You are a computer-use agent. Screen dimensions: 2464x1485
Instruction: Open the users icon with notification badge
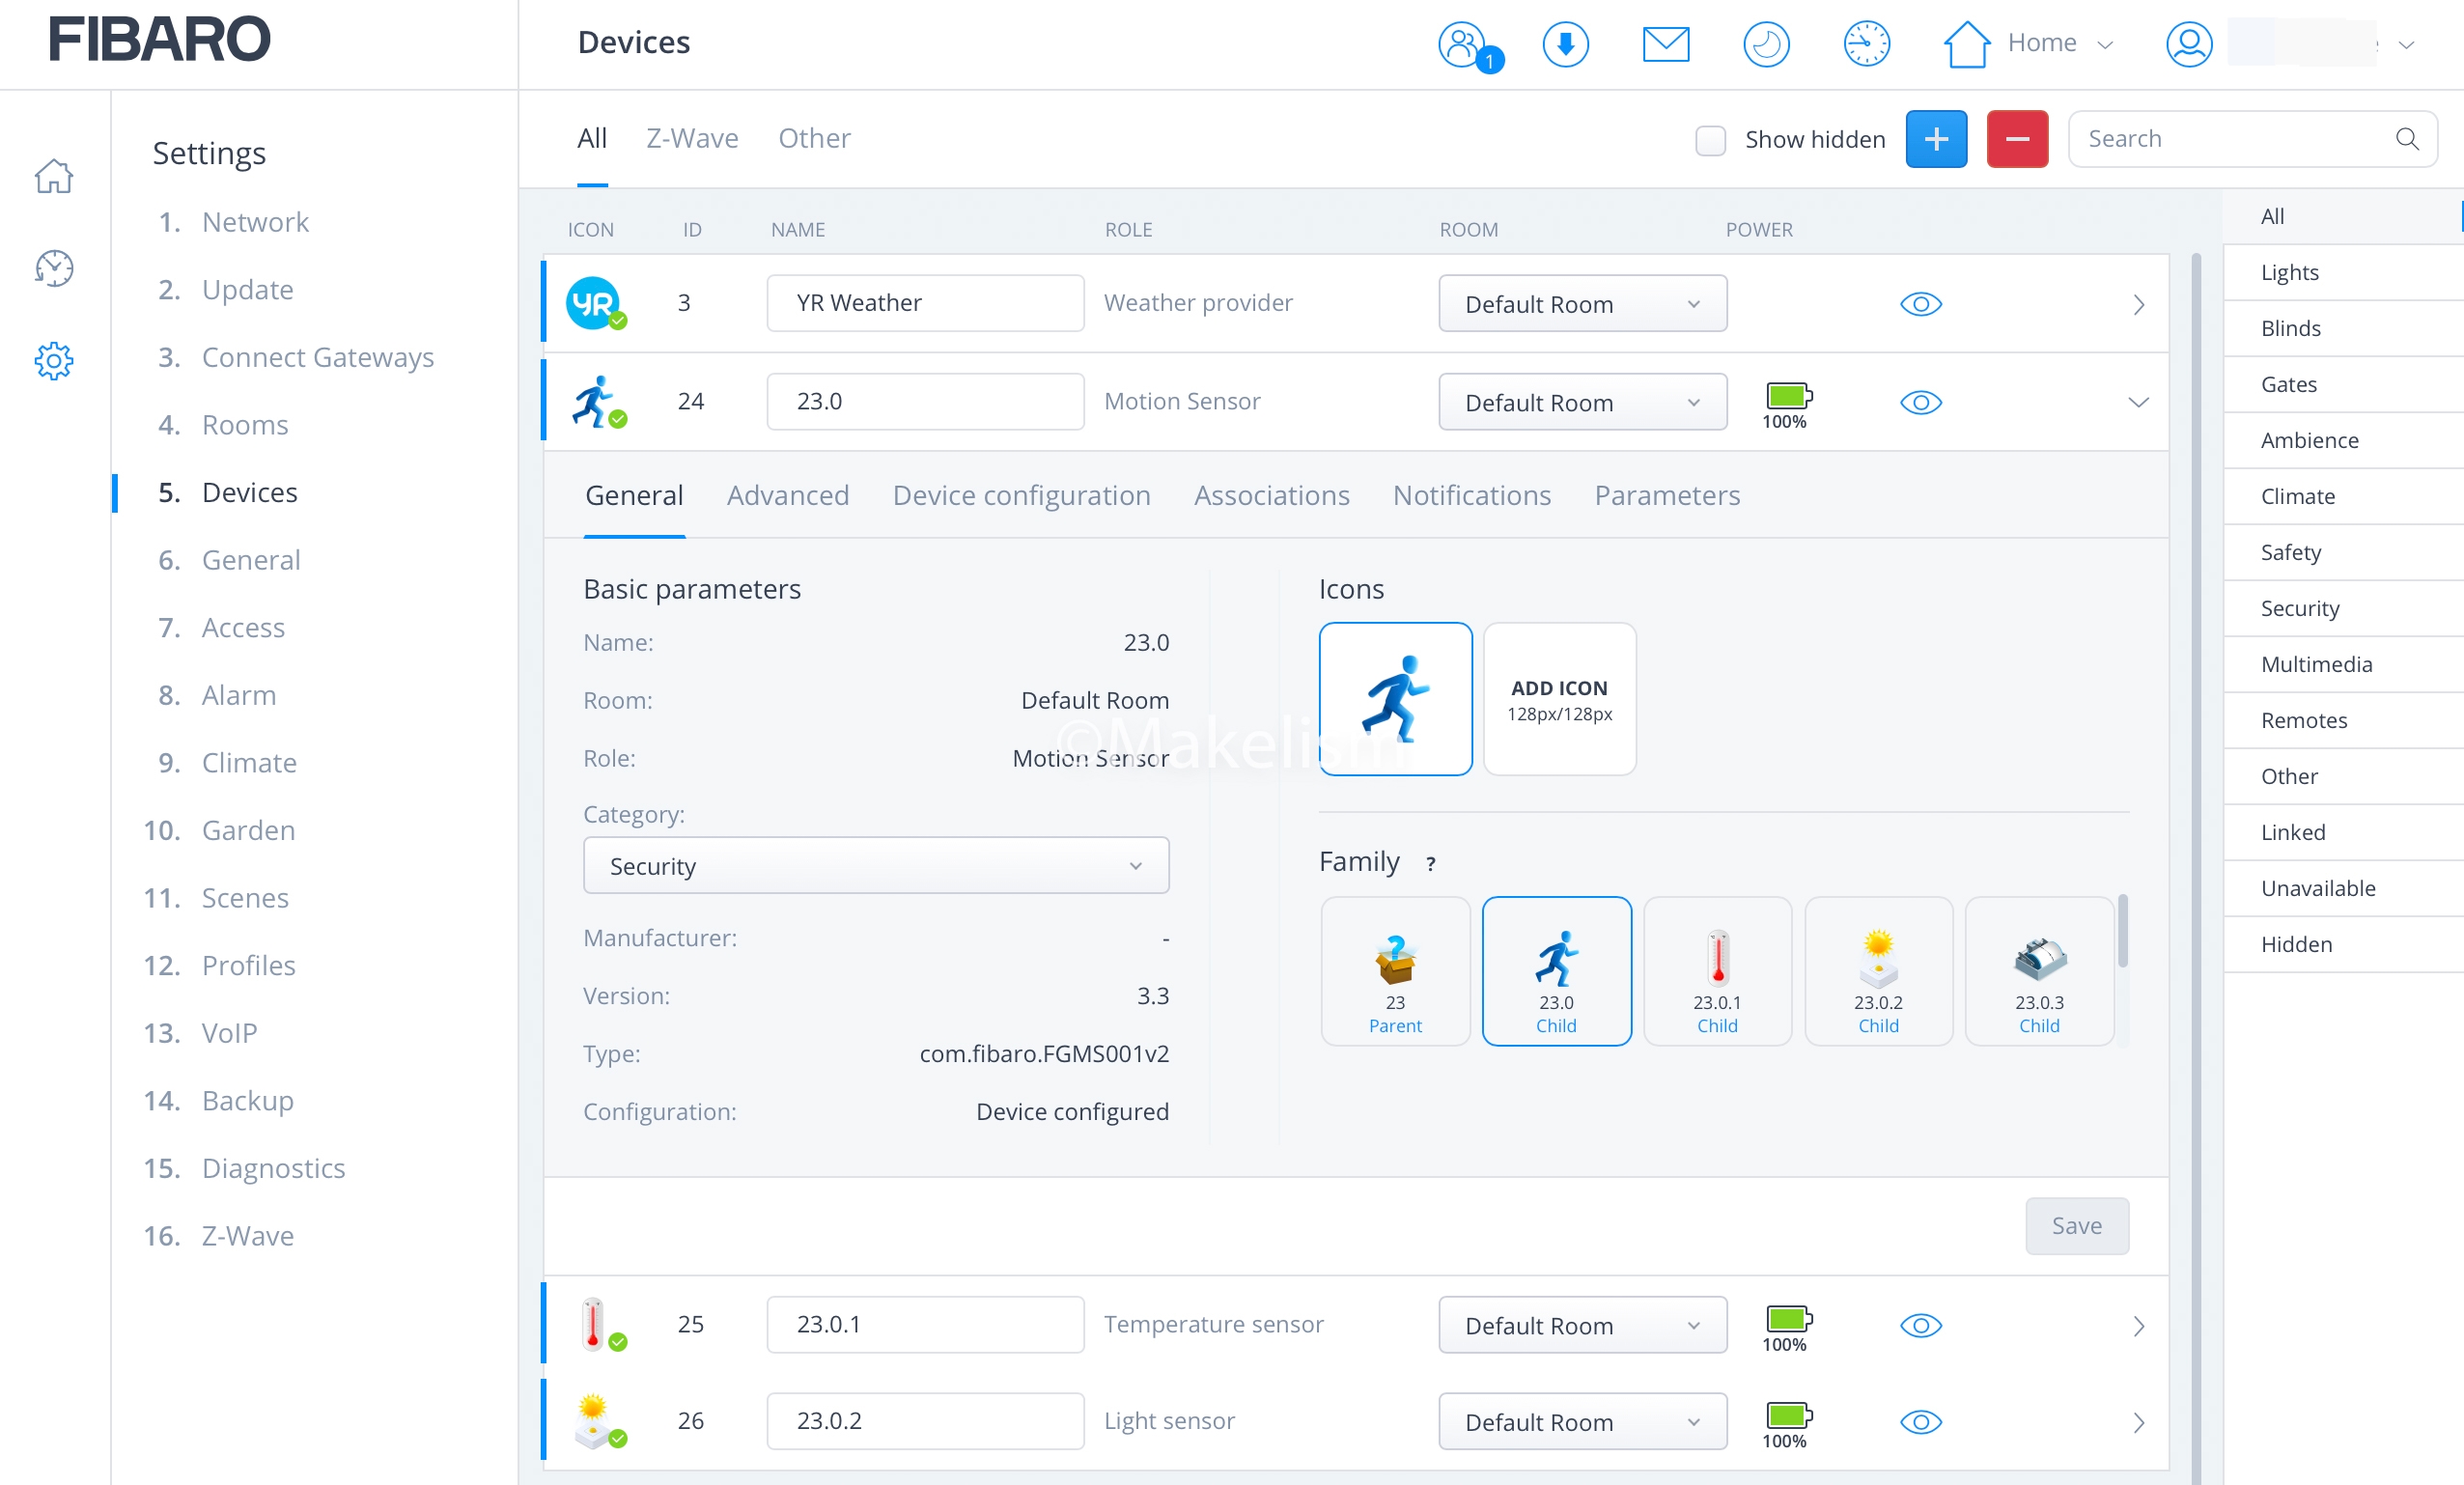tap(1463, 44)
